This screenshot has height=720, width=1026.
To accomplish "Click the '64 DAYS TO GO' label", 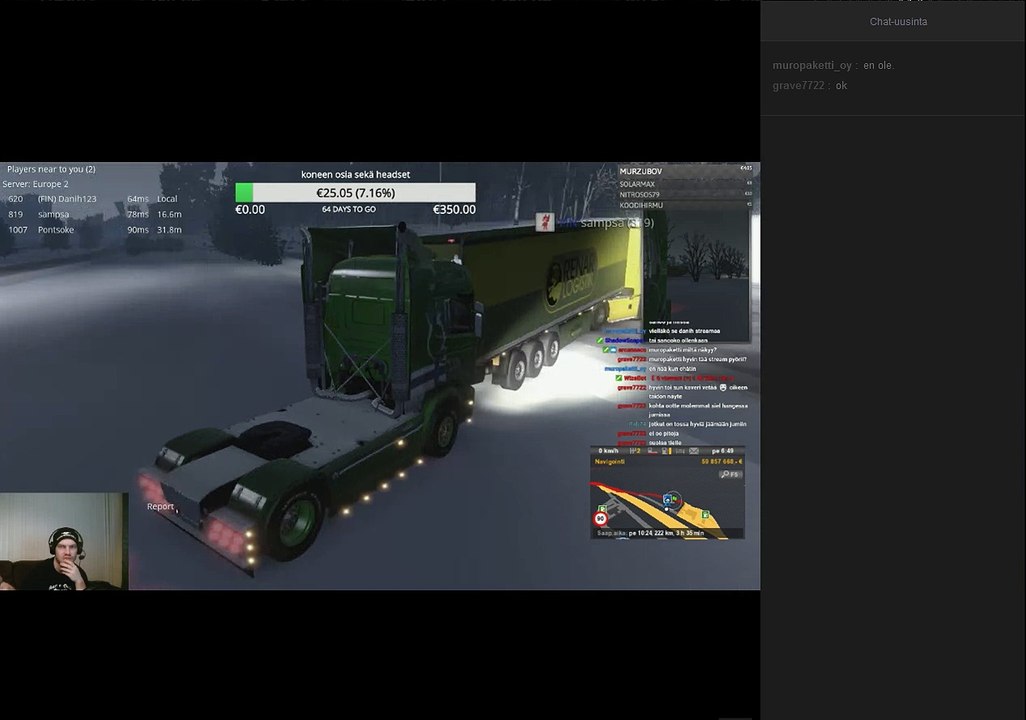I will point(349,209).
